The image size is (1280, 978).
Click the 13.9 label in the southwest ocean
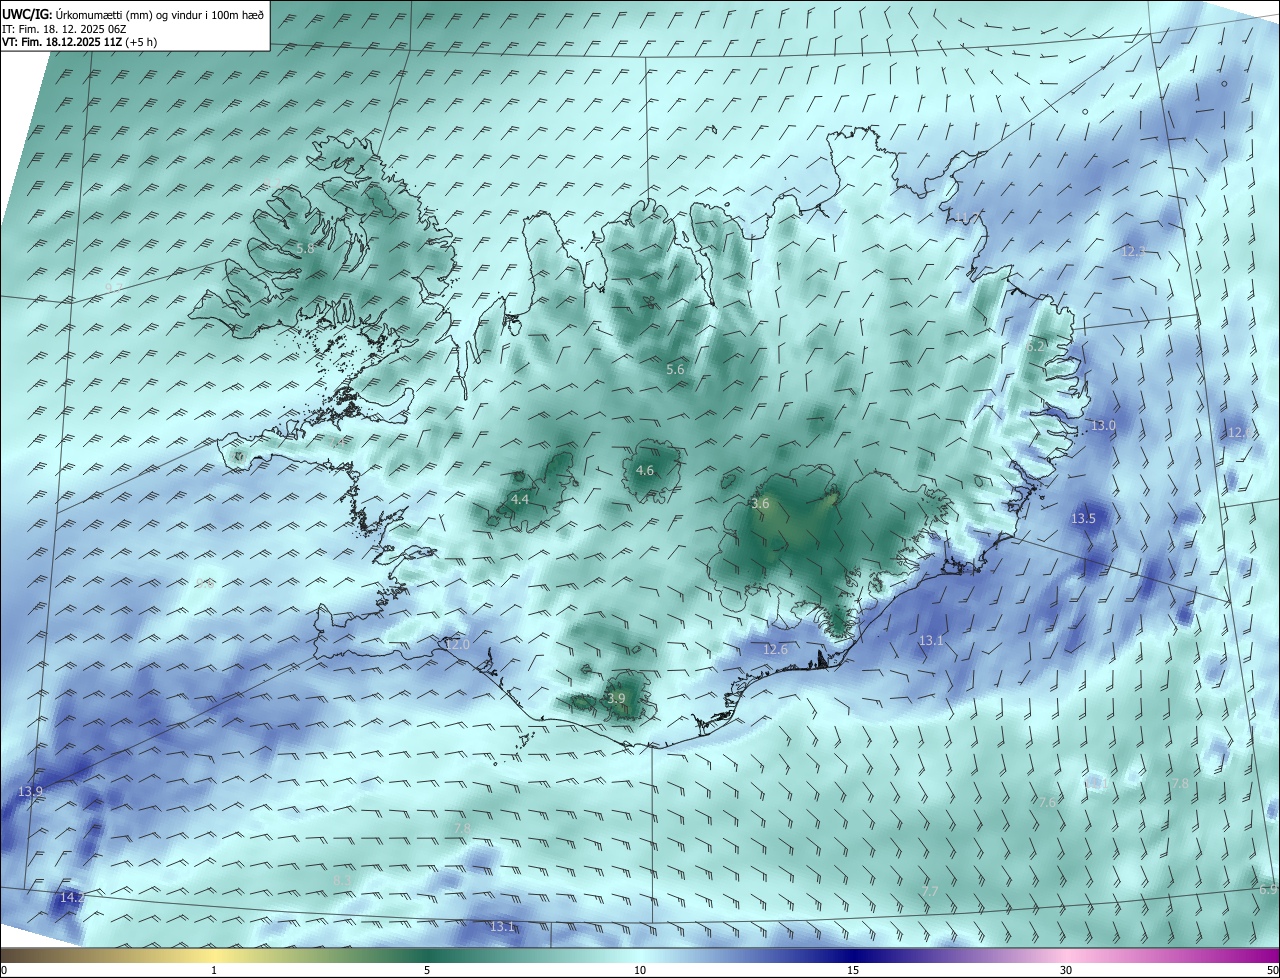click(x=31, y=791)
